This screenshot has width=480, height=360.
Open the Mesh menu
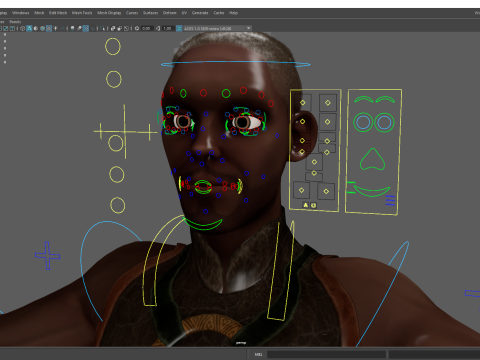39,13
